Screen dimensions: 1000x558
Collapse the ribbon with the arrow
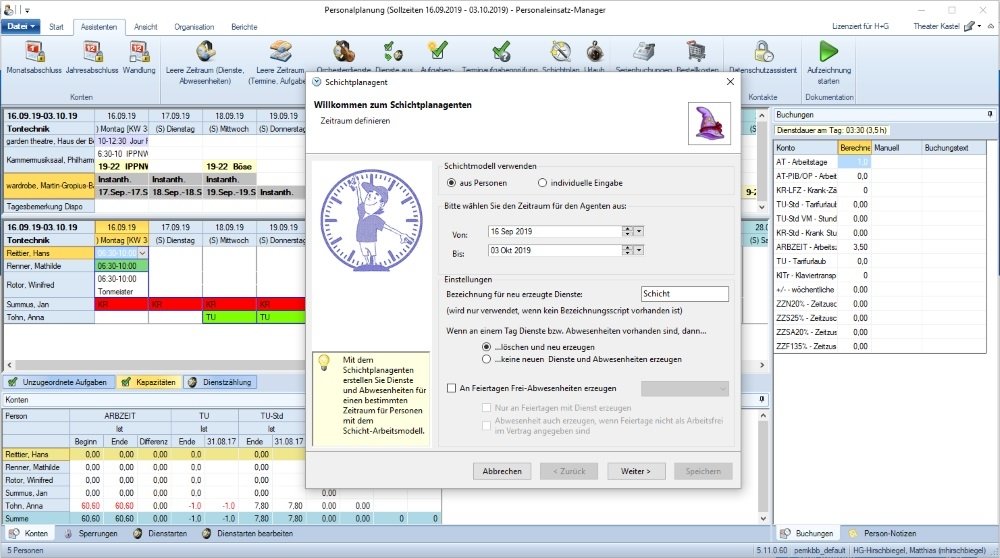click(990, 26)
